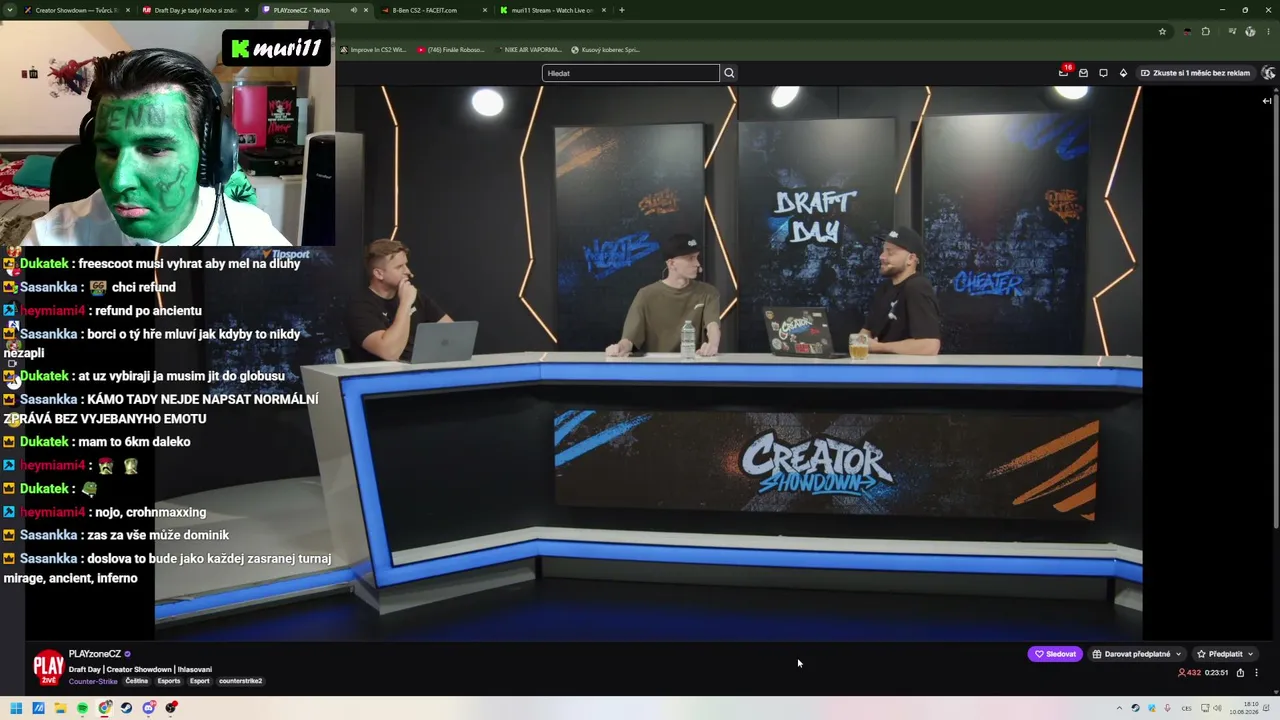The height and width of the screenshot is (720, 1280).
Task: Select the Čeština stream tag
Action: tap(137, 681)
